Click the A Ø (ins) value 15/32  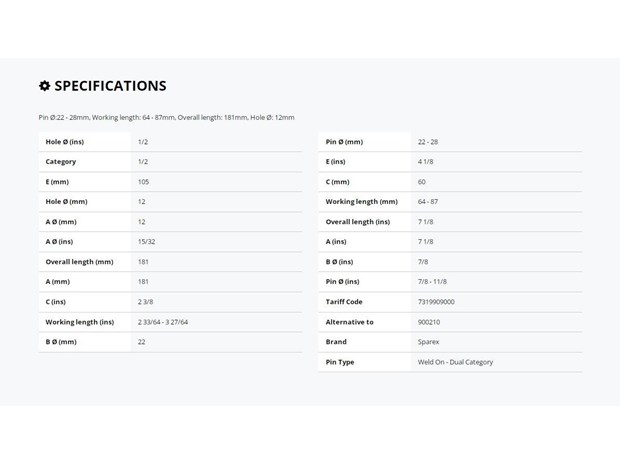(x=146, y=242)
